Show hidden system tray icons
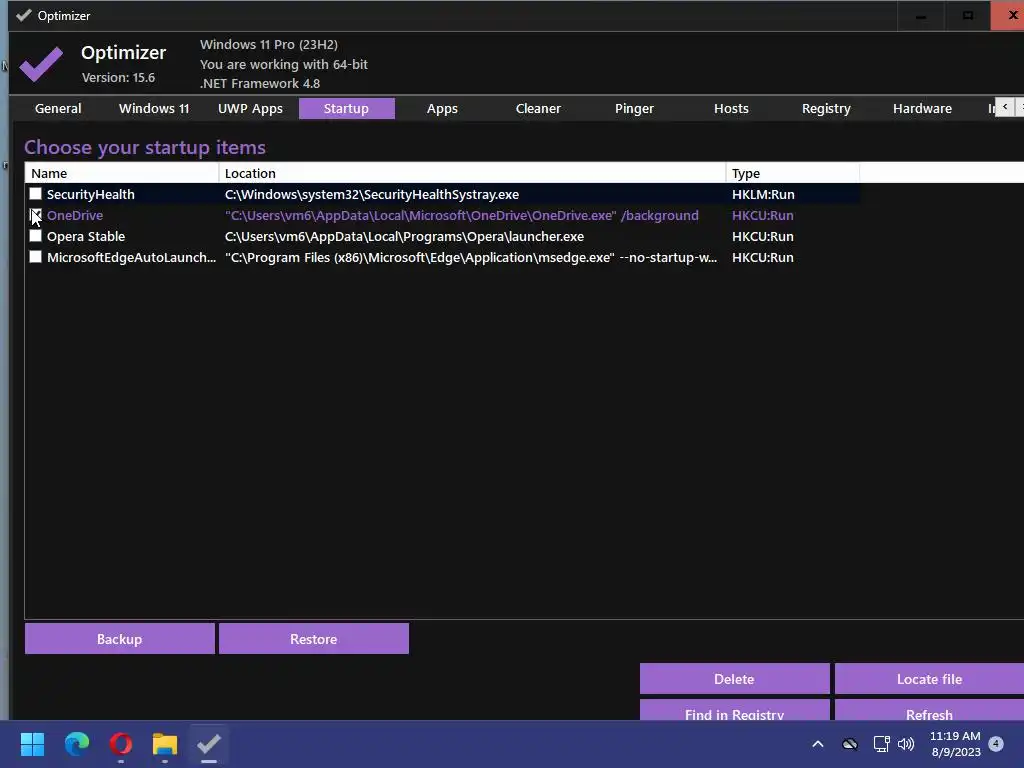The width and height of the screenshot is (1024, 768). 818,744
